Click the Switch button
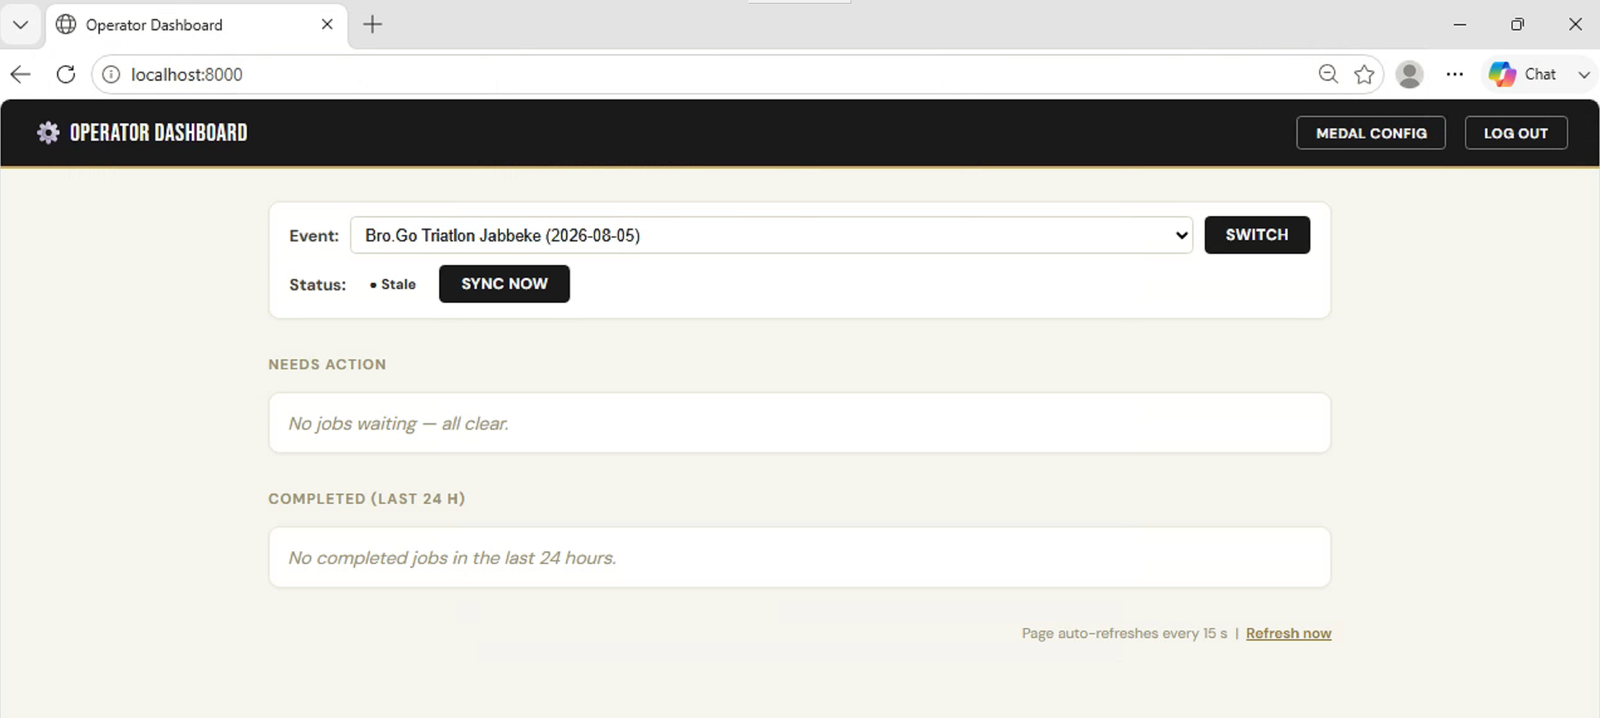Viewport: 1600px width, 718px height. pyautogui.click(x=1257, y=235)
